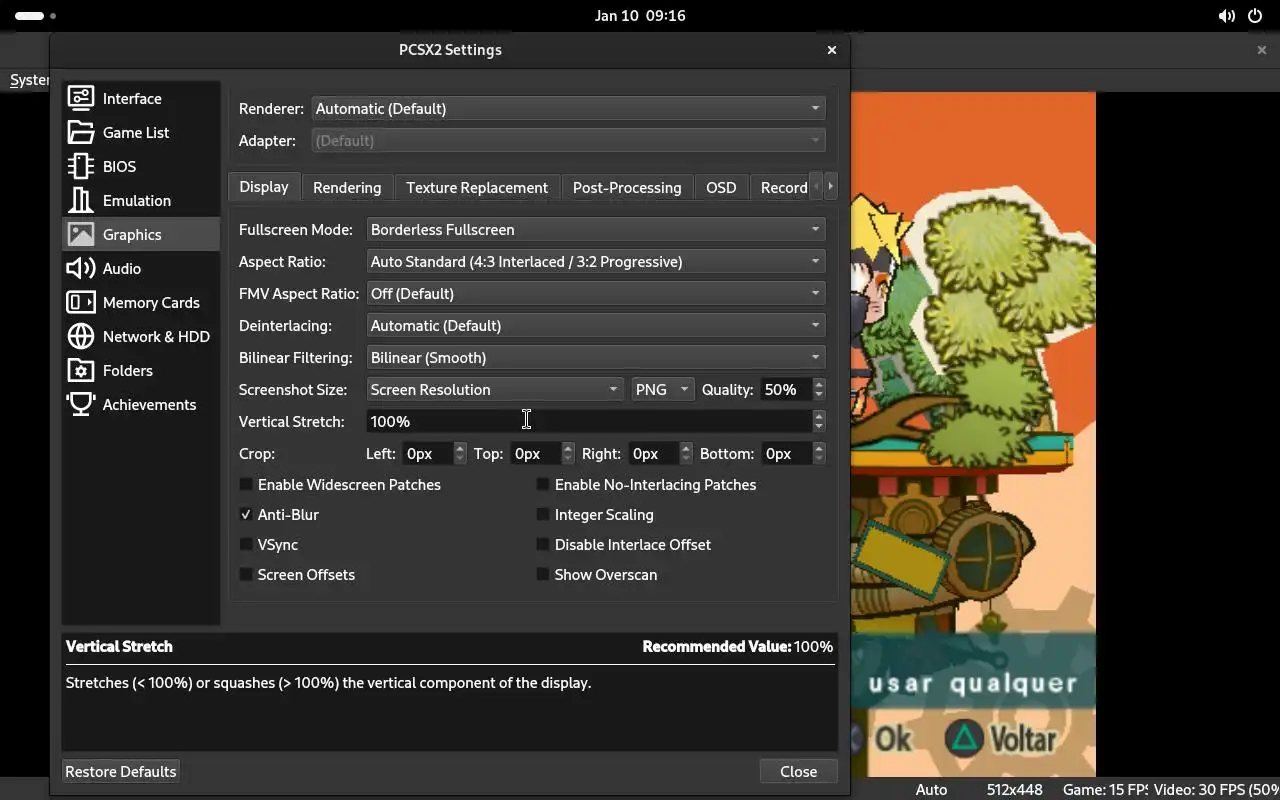Open the Audio speaker icon
This screenshot has width=1280, height=800.
81,268
